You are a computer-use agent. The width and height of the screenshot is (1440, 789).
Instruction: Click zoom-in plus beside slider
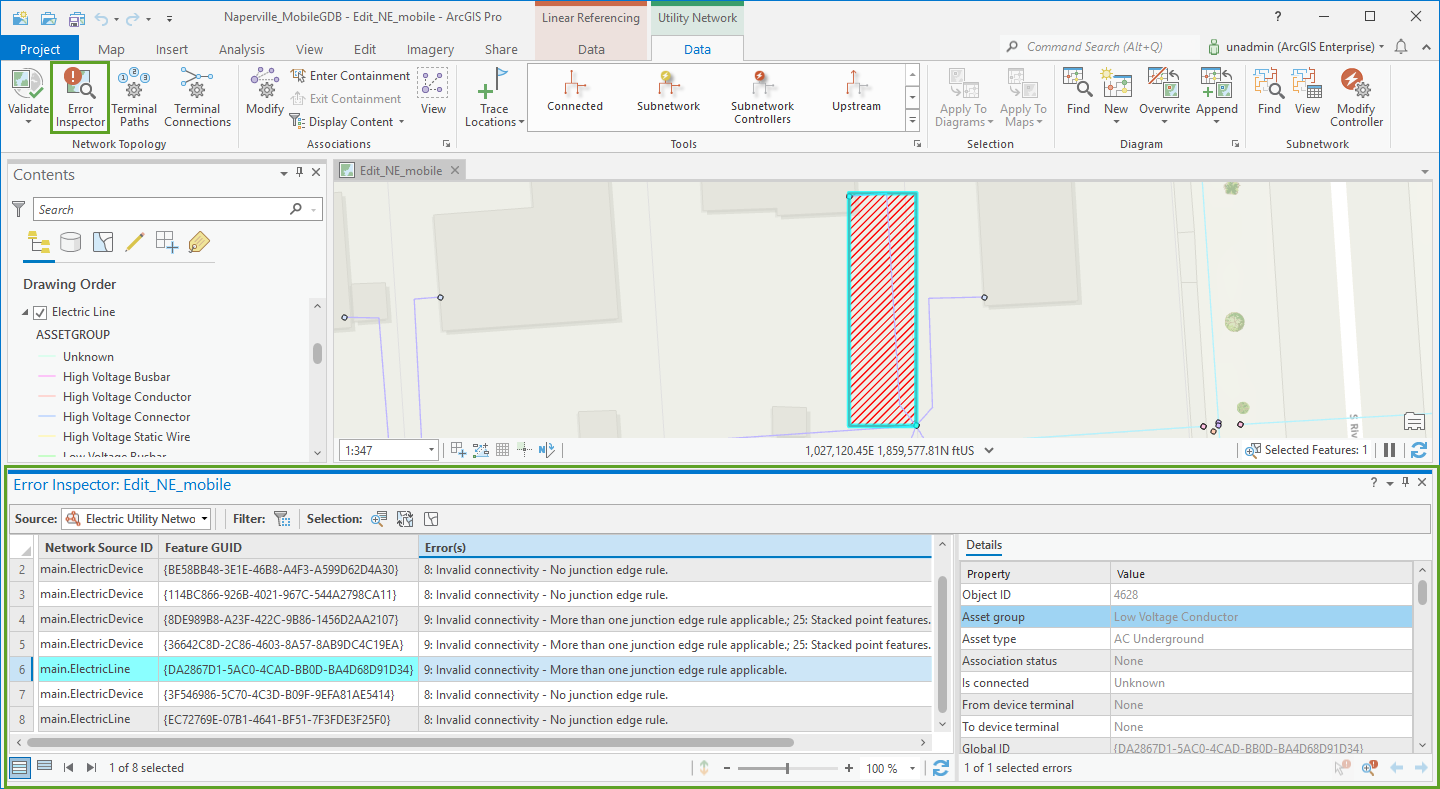coord(849,768)
